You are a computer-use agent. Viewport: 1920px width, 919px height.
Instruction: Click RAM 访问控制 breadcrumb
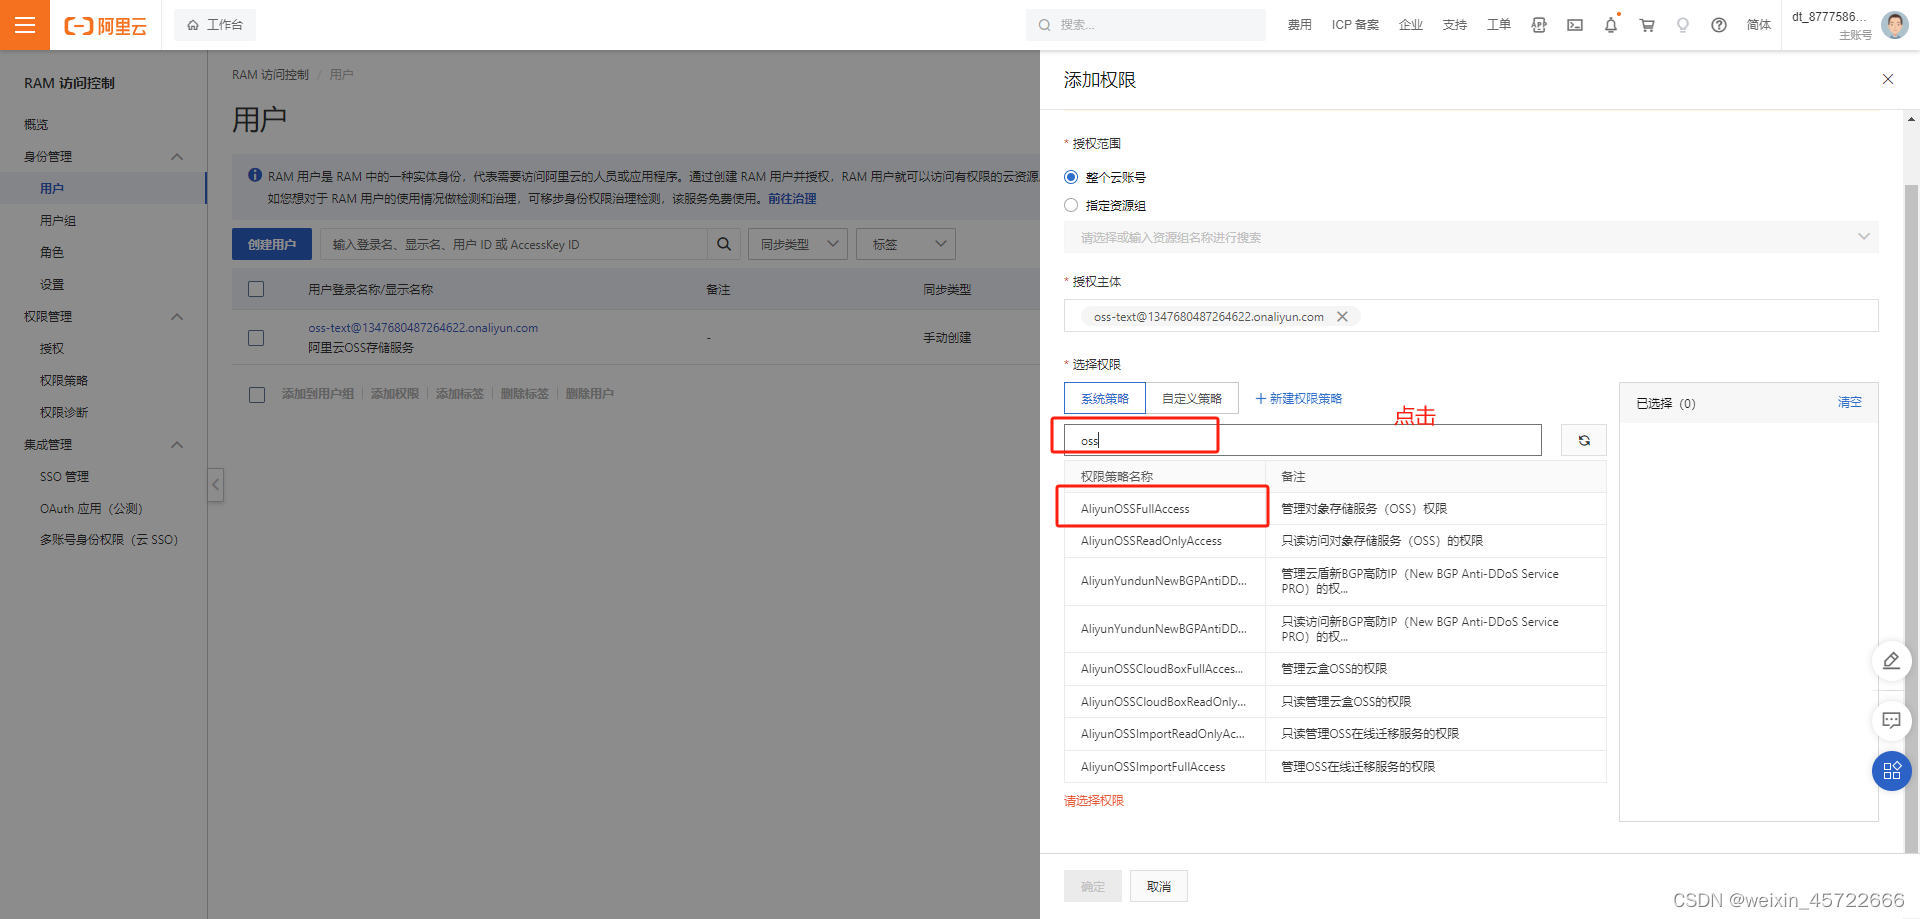click(270, 75)
